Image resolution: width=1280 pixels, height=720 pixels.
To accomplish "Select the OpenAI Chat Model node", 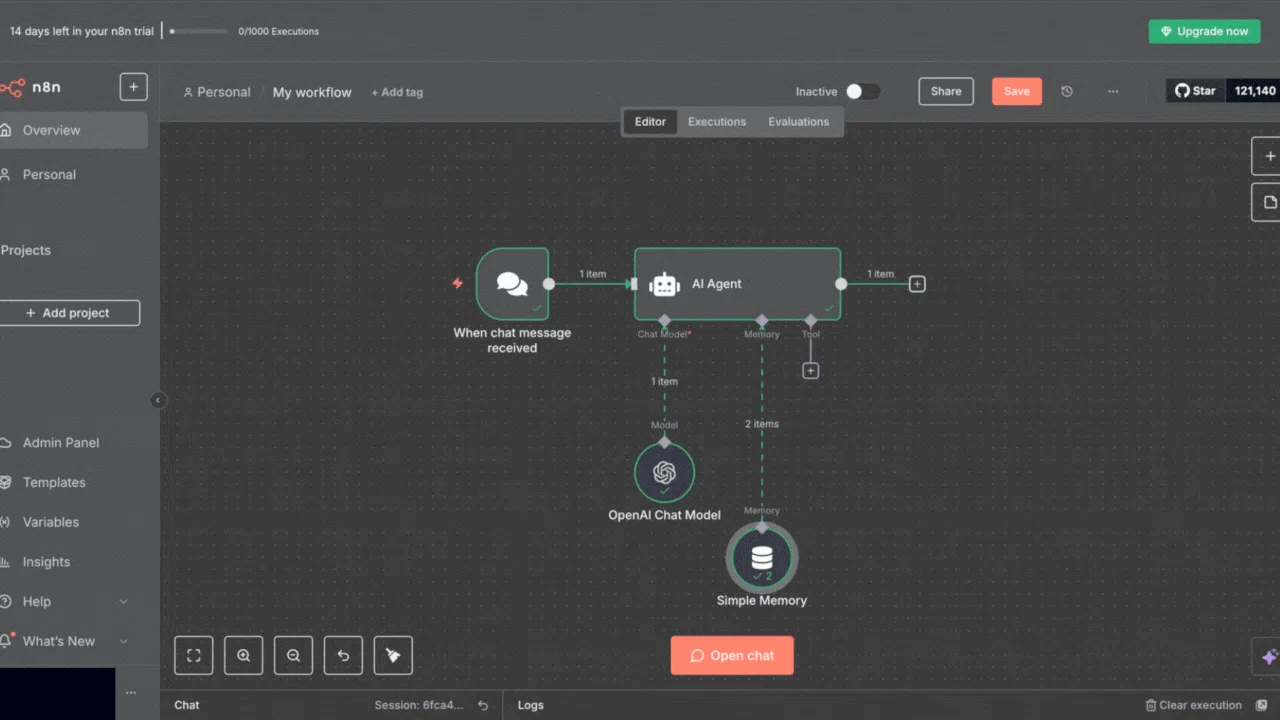I will click(x=664, y=472).
